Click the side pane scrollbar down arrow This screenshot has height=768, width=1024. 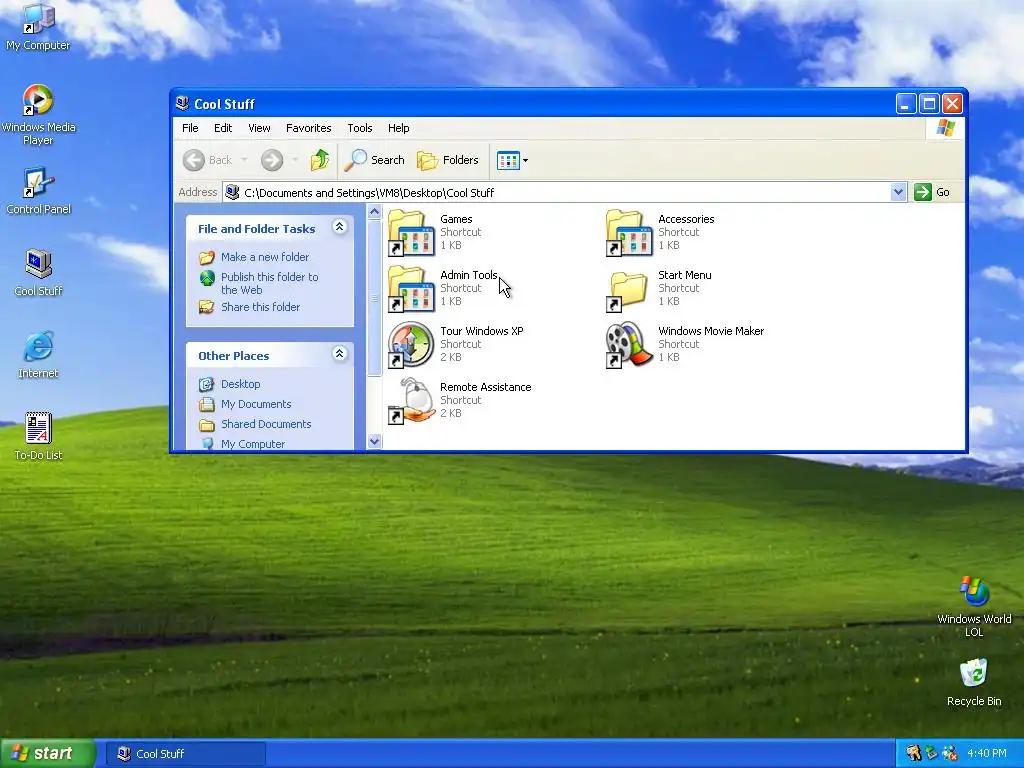pos(374,441)
